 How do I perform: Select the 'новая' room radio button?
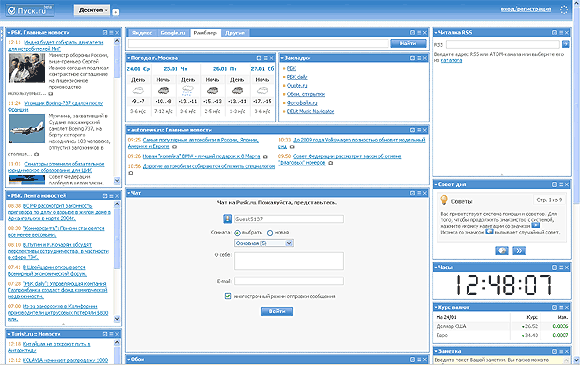[x=270, y=233]
